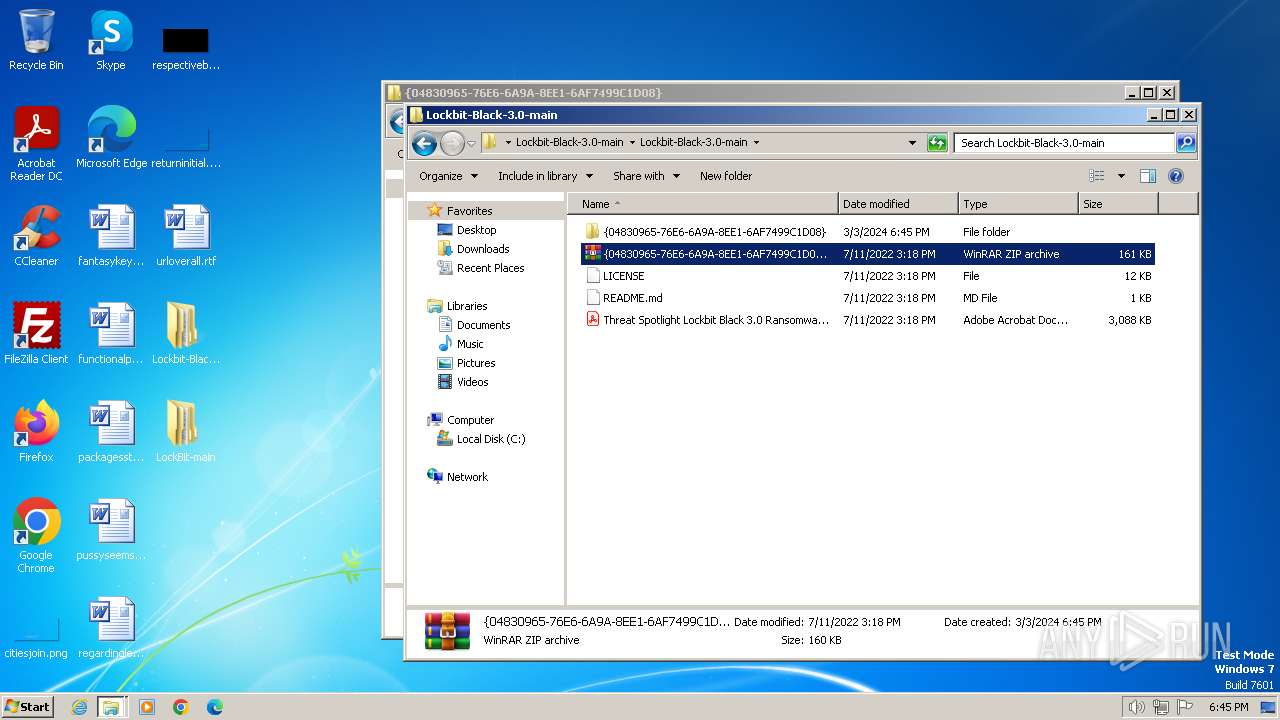The width and height of the screenshot is (1280, 720).
Task: Click Internet Explorer icon in taskbar
Action: click(79, 707)
